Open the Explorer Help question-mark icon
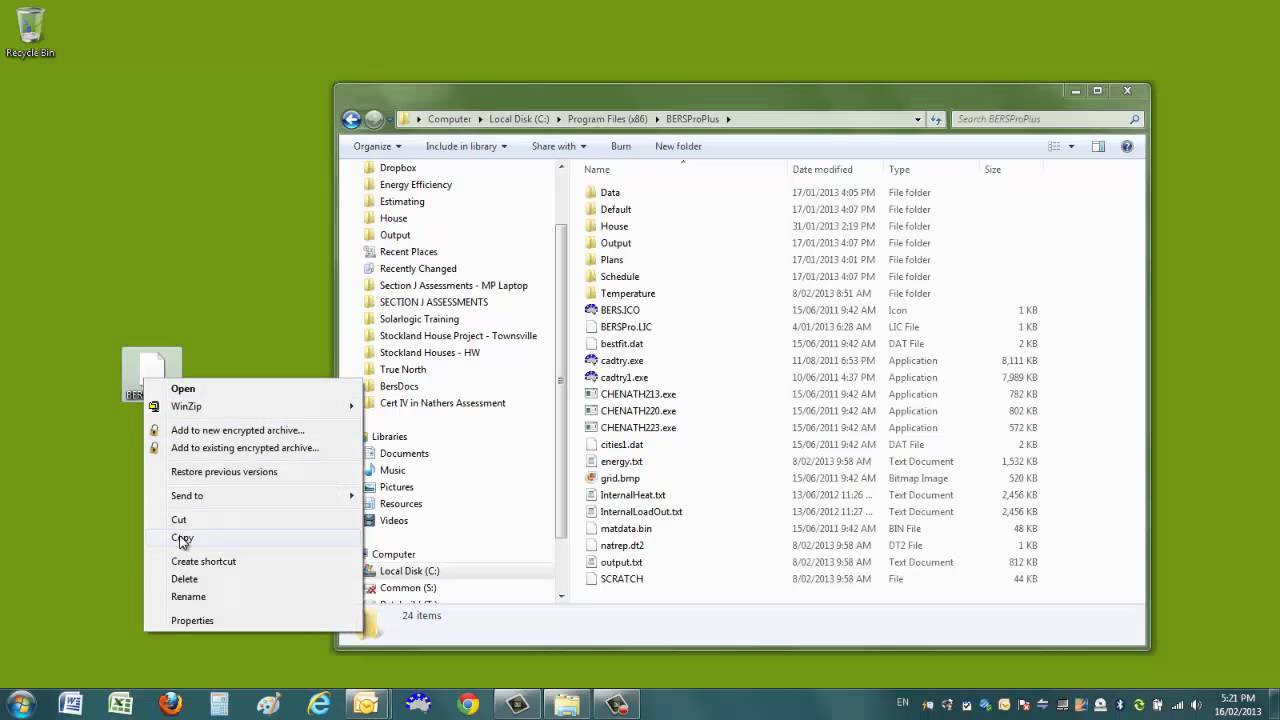The image size is (1280, 720). [x=1127, y=146]
